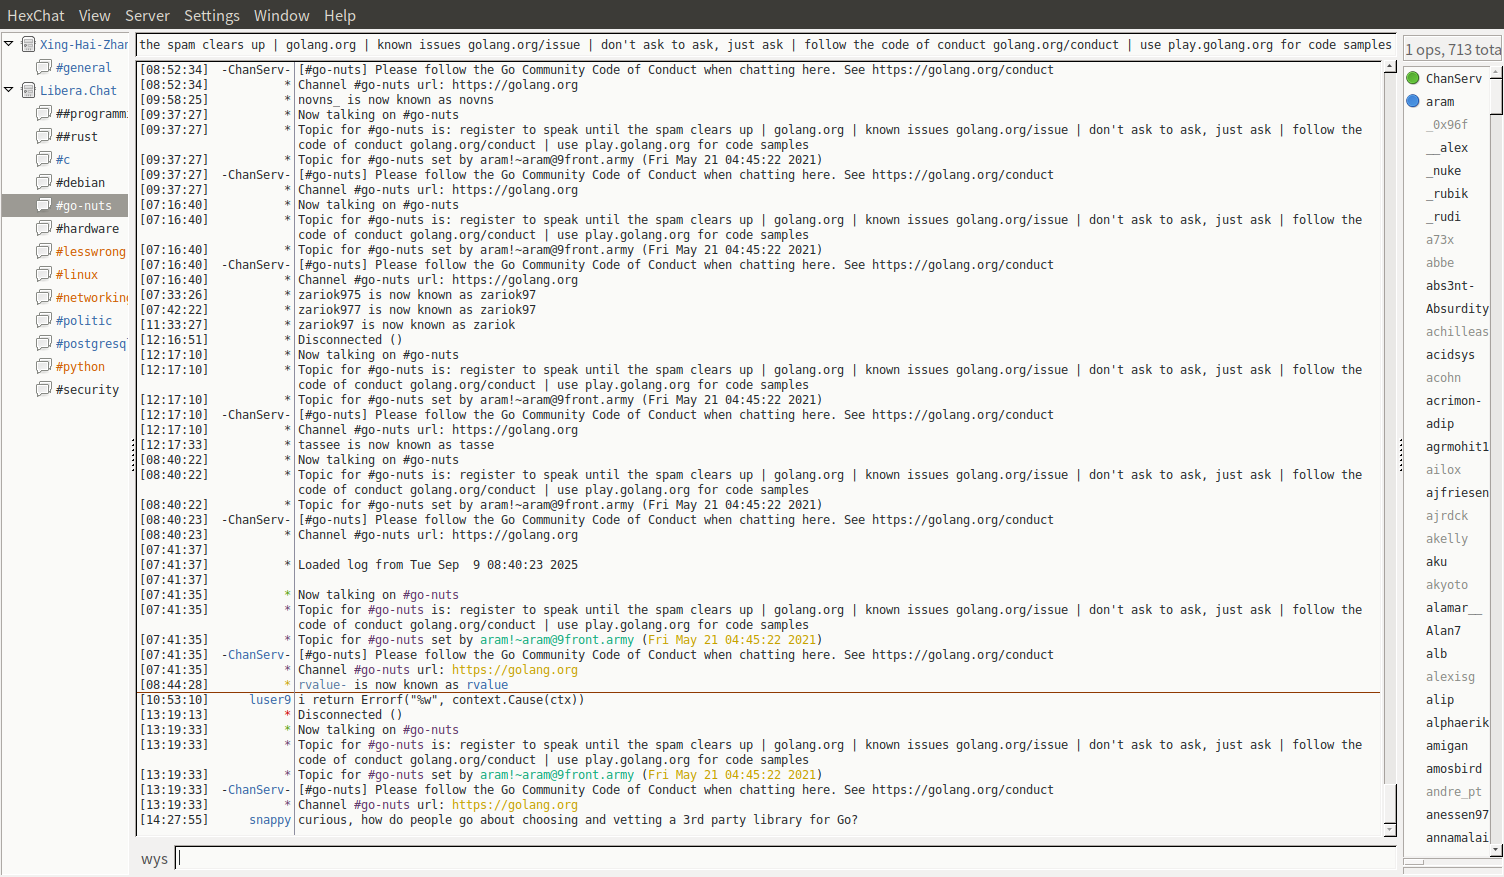Open the View menu

click(94, 16)
